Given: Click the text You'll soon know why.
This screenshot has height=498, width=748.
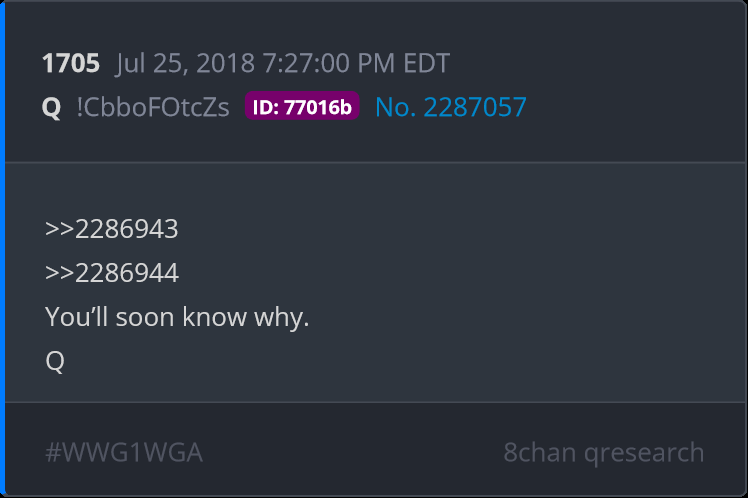Looking at the screenshot, I should point(177,318).
